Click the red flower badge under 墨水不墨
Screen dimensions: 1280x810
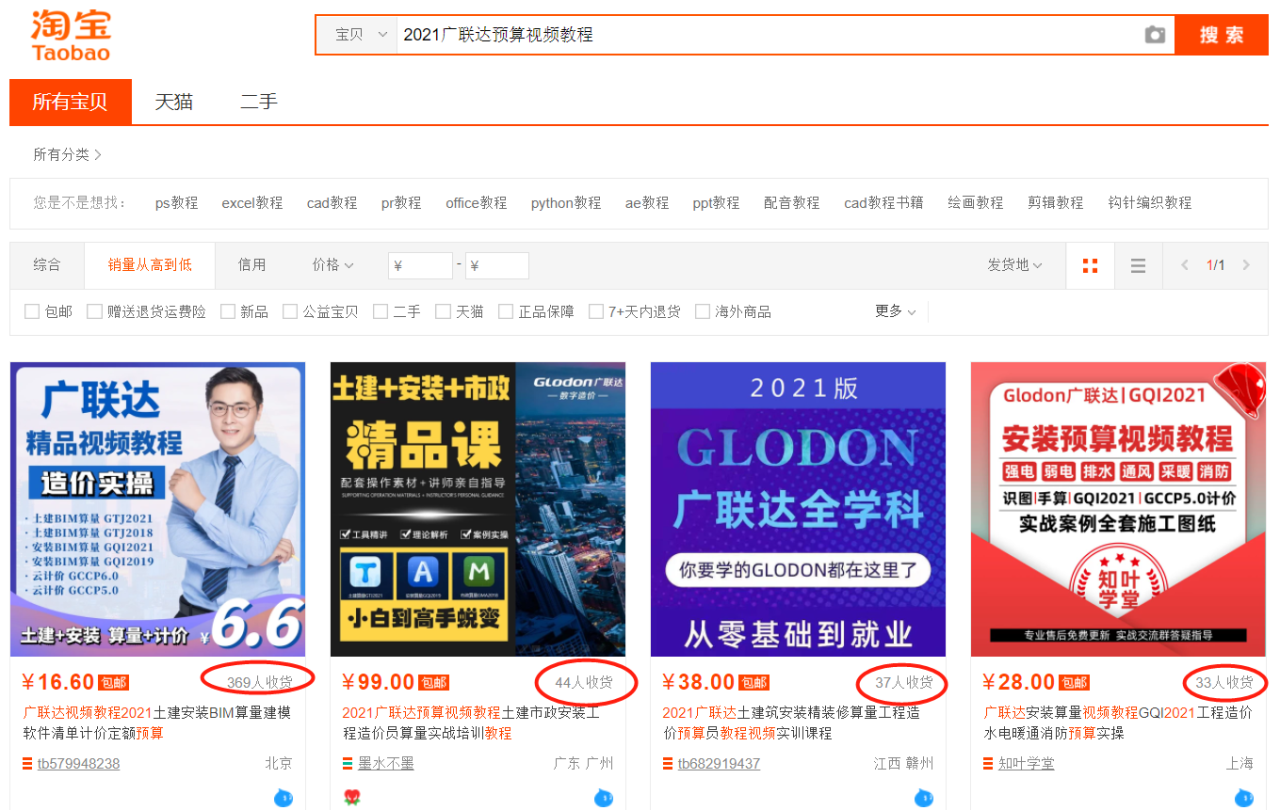pyautogui.click(x=351, y=798)
